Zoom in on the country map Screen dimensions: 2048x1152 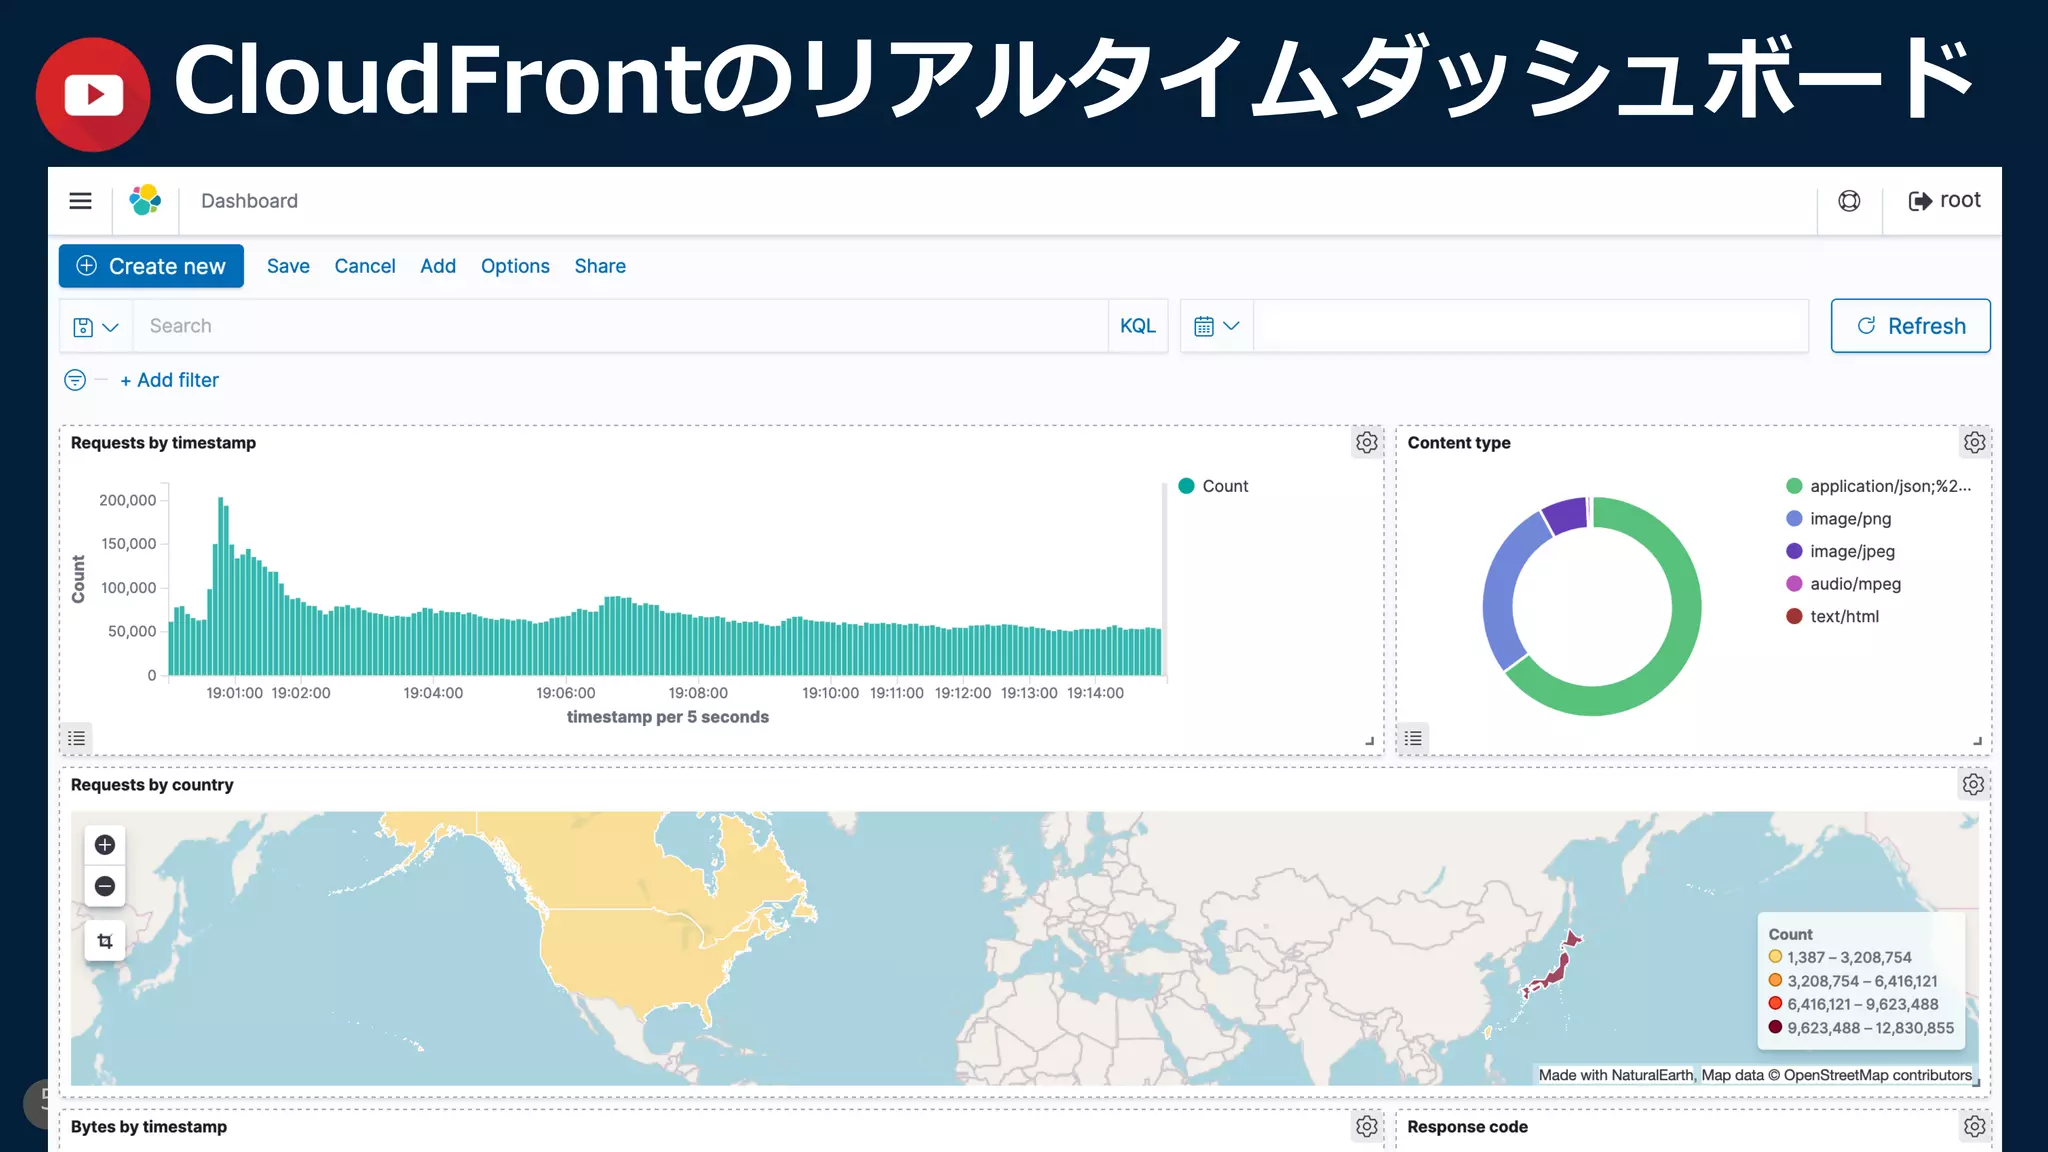(105, 845)
